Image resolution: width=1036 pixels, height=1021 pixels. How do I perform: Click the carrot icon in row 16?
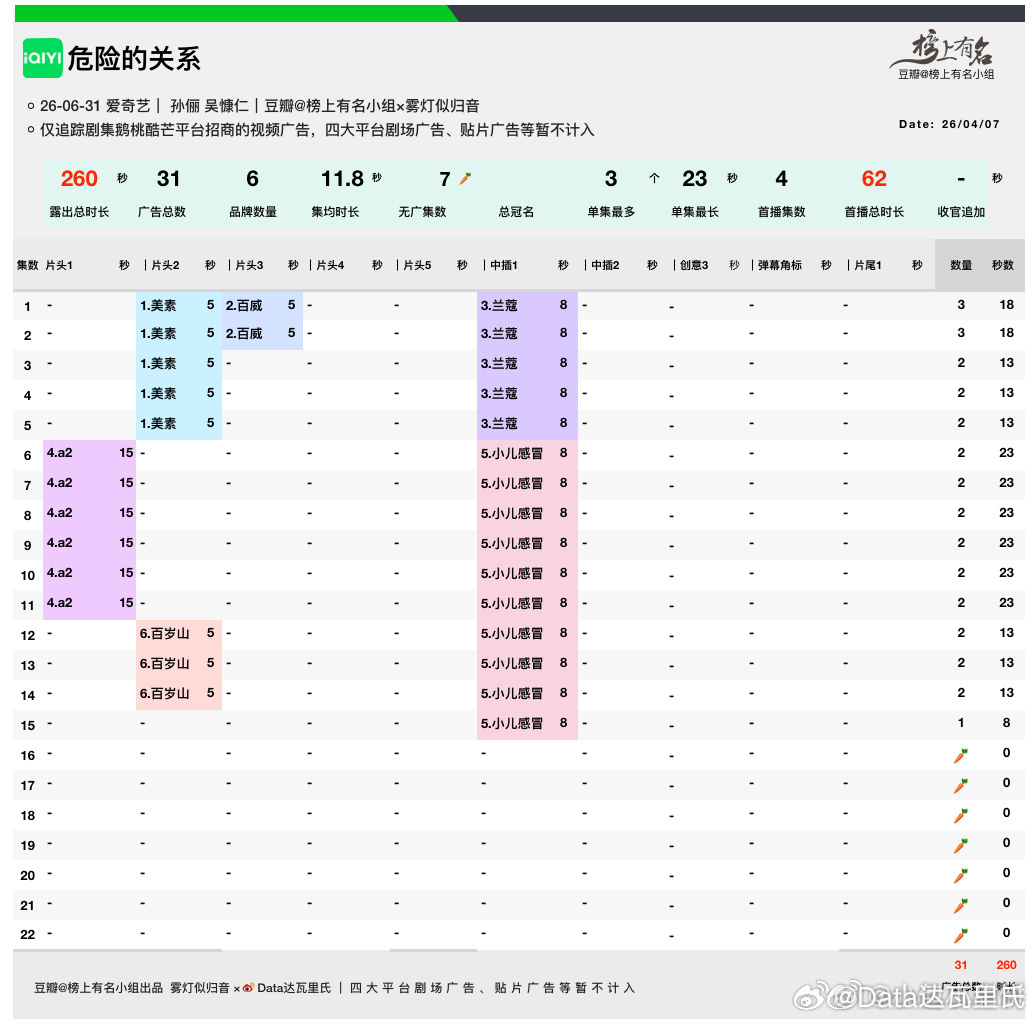pyautogui.click(x=960, y=754)
